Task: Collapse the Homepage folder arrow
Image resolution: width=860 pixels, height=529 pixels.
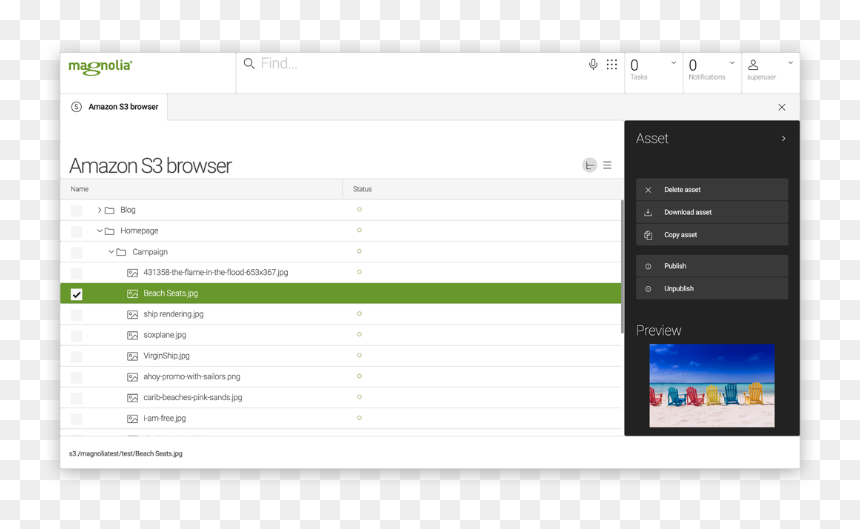Action: coord(99,231)
